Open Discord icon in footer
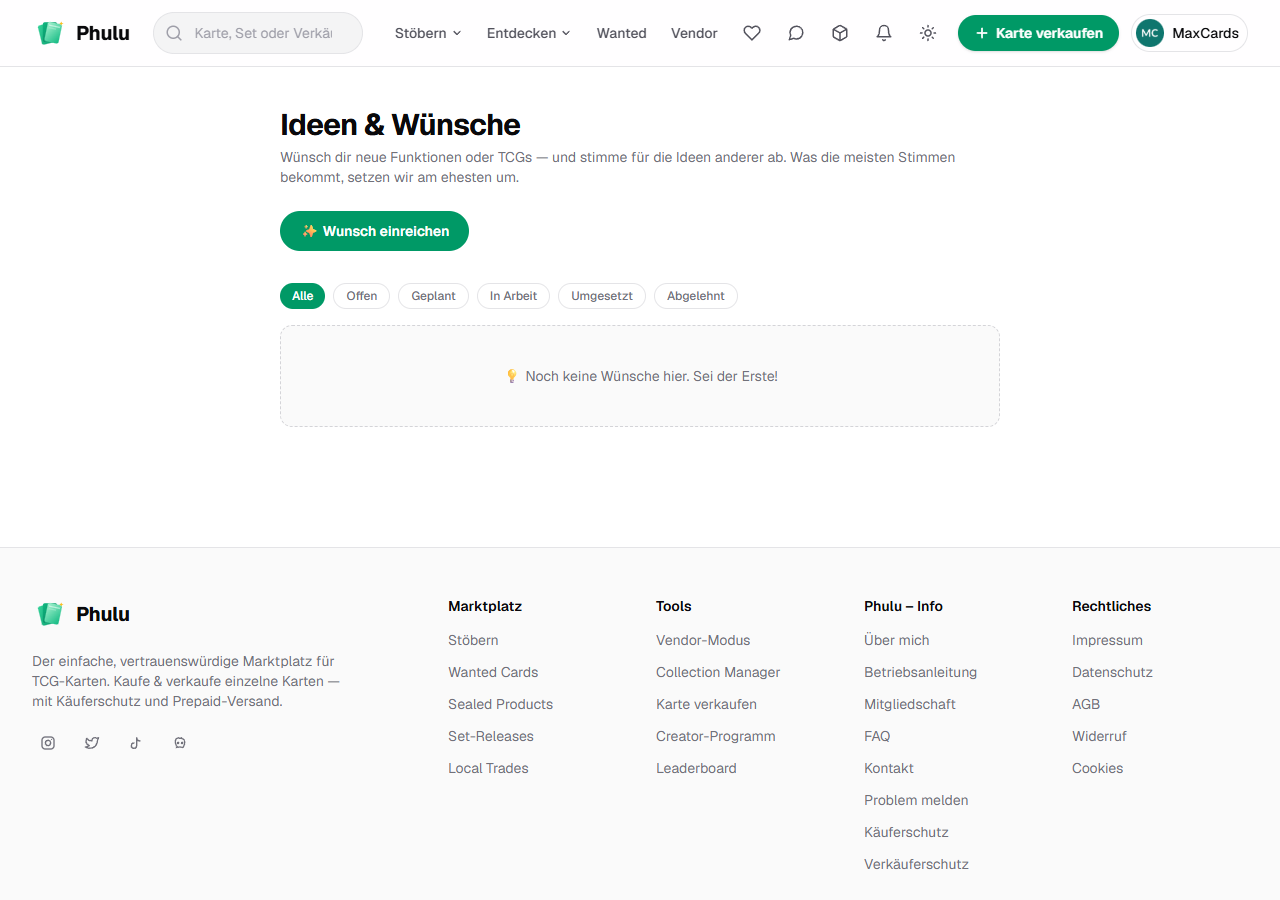 coord(180,743)
